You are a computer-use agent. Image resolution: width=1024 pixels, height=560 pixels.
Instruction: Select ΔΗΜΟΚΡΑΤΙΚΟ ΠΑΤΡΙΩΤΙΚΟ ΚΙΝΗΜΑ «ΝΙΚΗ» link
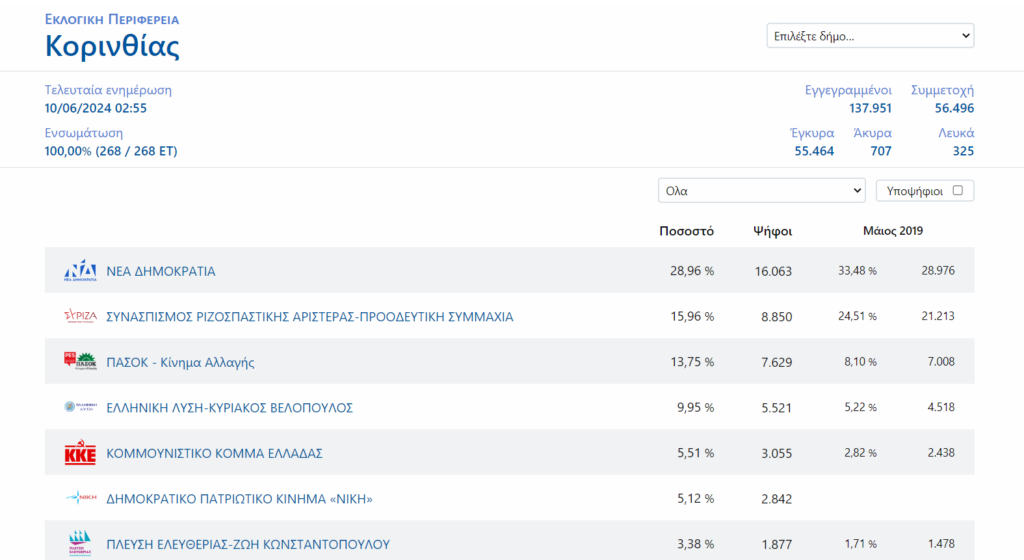[239, 499]
